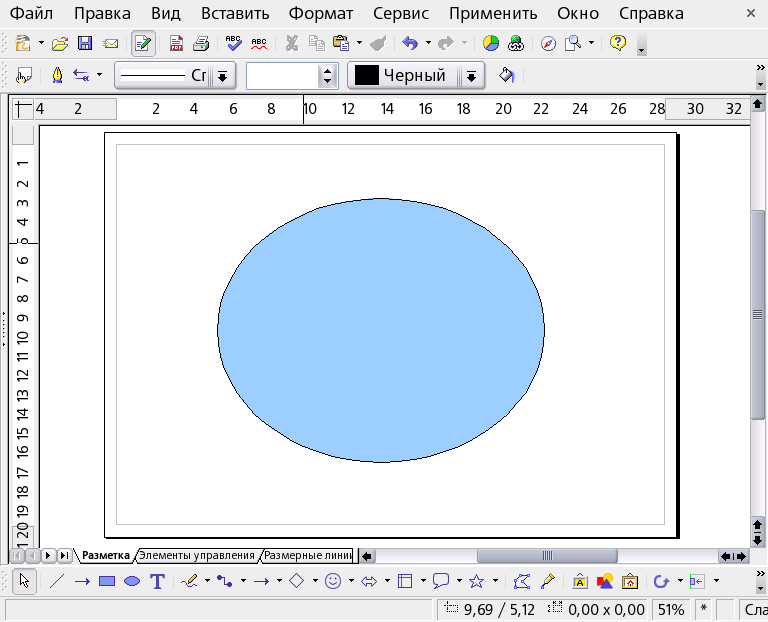The image size is (768, 622).
Task: Expand the line color Черный dropdown
Action: point(472,76)
